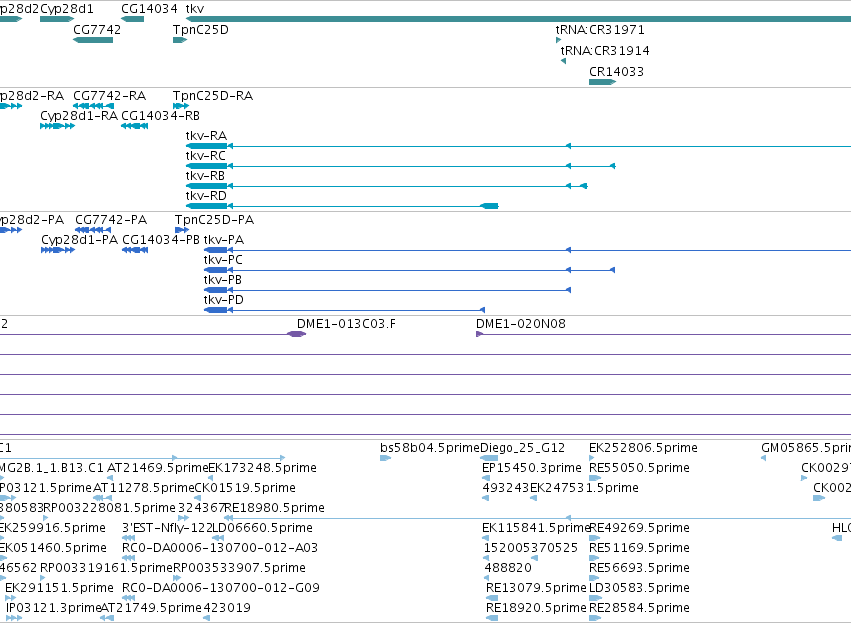Select the CG14034 gene arrow
Image resolution: width=851 pixels, height=623 pixels.
click(x=132, y=19)
